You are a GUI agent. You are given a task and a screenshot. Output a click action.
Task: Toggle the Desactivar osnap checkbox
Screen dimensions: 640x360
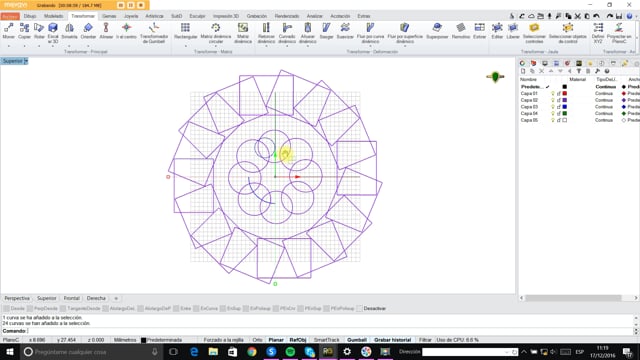pyautogui.click(x=360, y=309)
